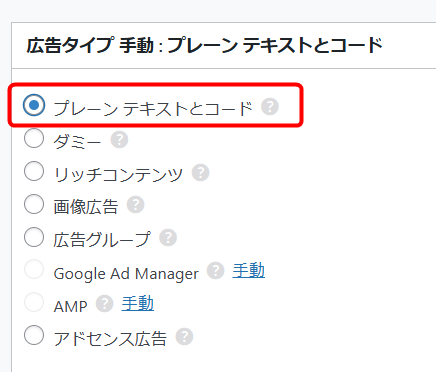
Task: Open help icon for 広告グループ
Action: tap(168, 238)
